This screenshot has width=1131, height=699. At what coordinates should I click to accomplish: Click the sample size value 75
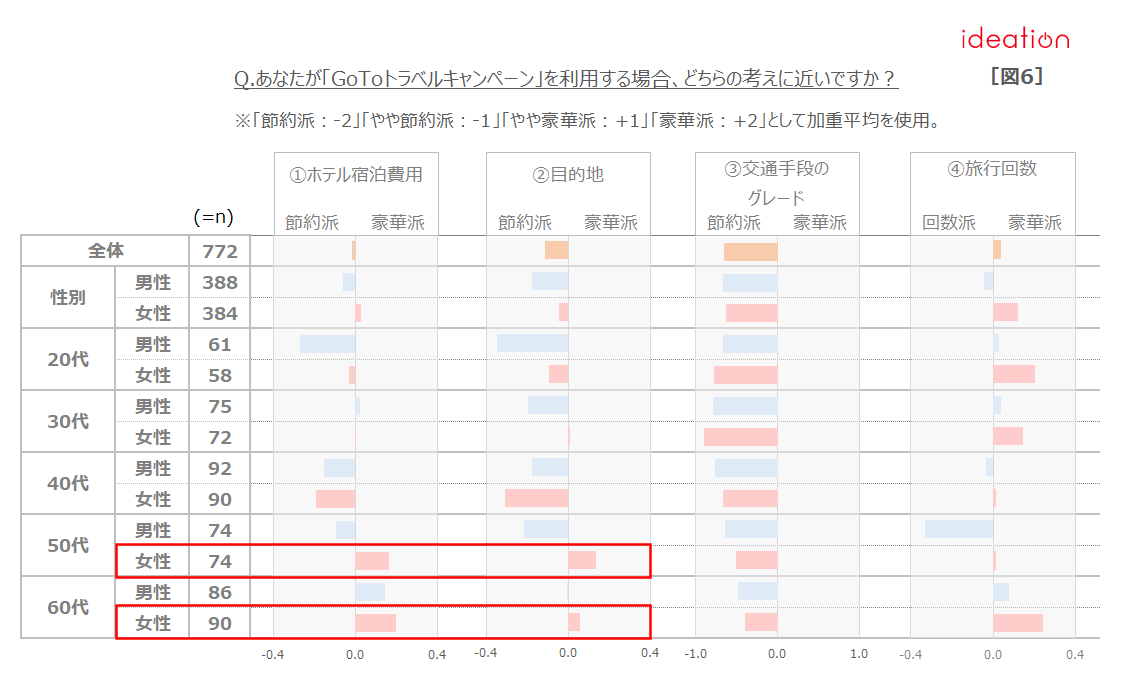tap(219, 407)
